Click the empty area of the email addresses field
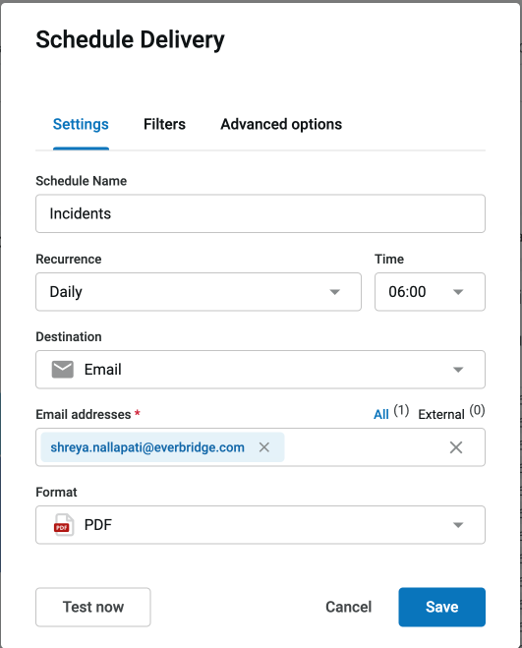The width and height of the screenshot is (522, 648). (364, 447)
